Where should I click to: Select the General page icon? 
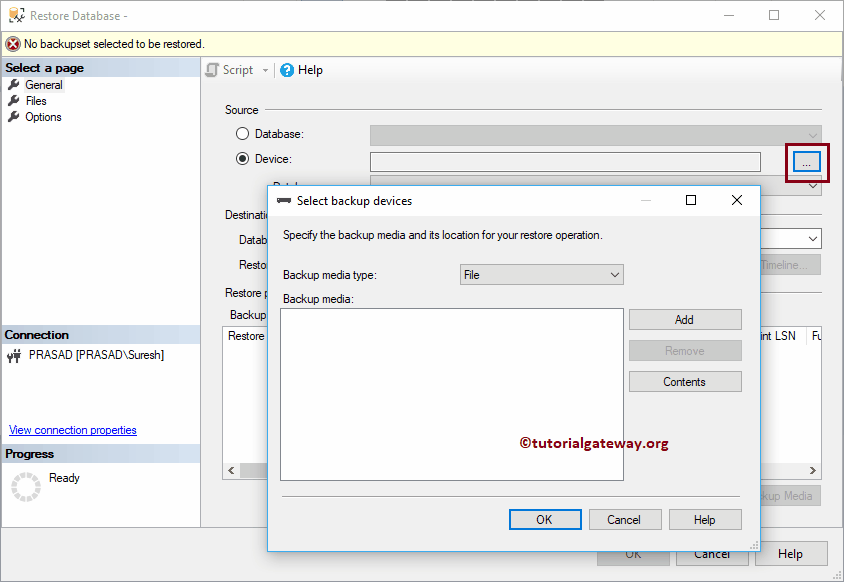pos(15,85)
